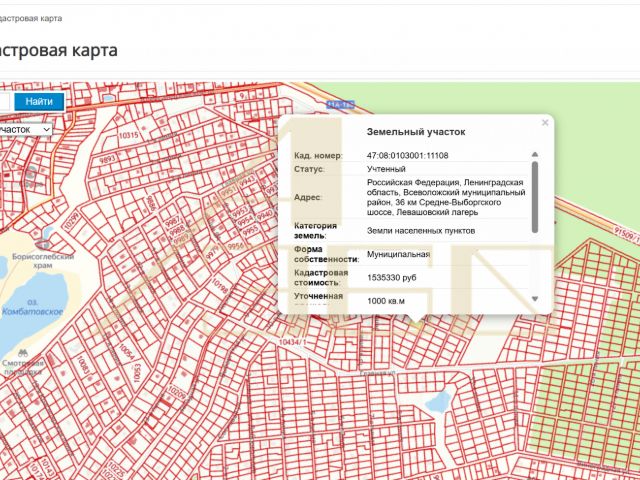Click the popup vertical scrollbar thumb
Viewport: 640px width, 480px height.
[535, 198]
